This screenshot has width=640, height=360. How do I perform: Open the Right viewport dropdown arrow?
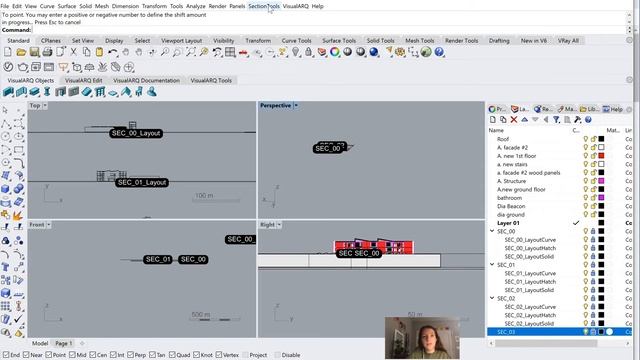[x=279, y=225]
